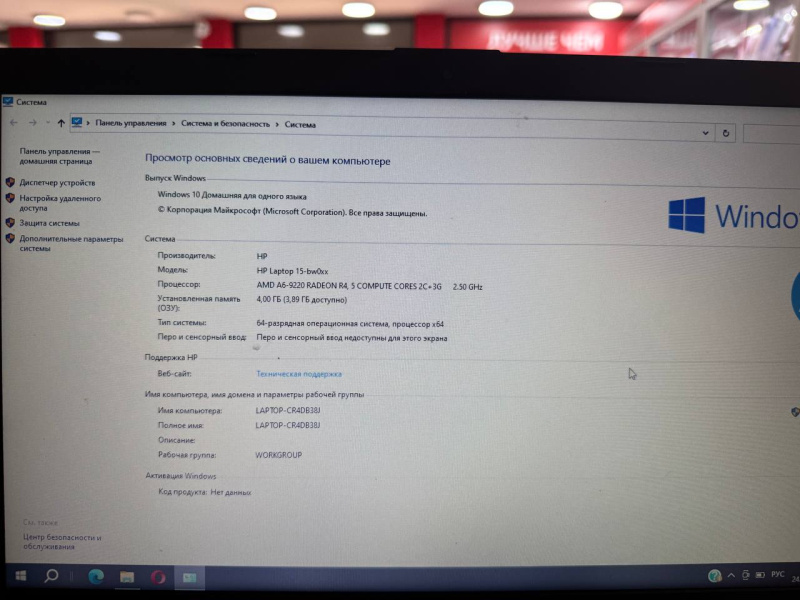Refresh the System page
The image size is (800, 600).
point(726,133)
